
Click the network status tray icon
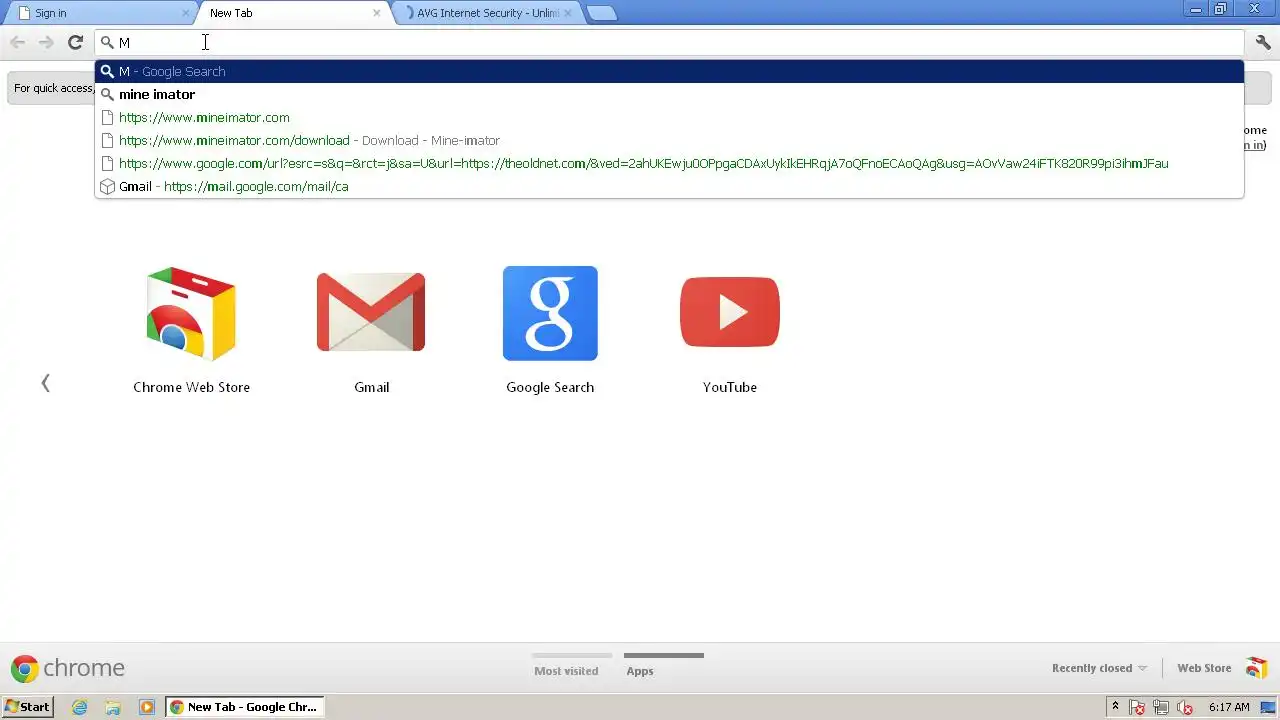(x=1161, y=707)
